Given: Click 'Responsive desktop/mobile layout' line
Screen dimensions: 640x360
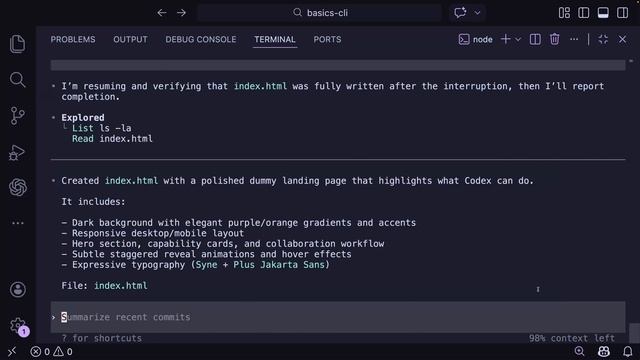Looking at the screenshot, I should pos(153,233).
